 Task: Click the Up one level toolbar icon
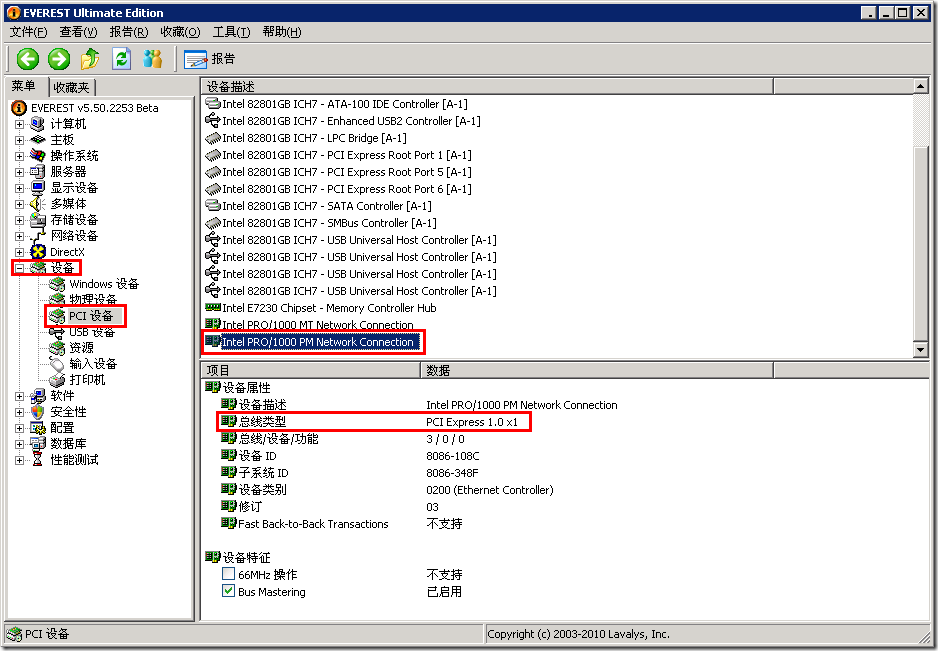point(90,59)
